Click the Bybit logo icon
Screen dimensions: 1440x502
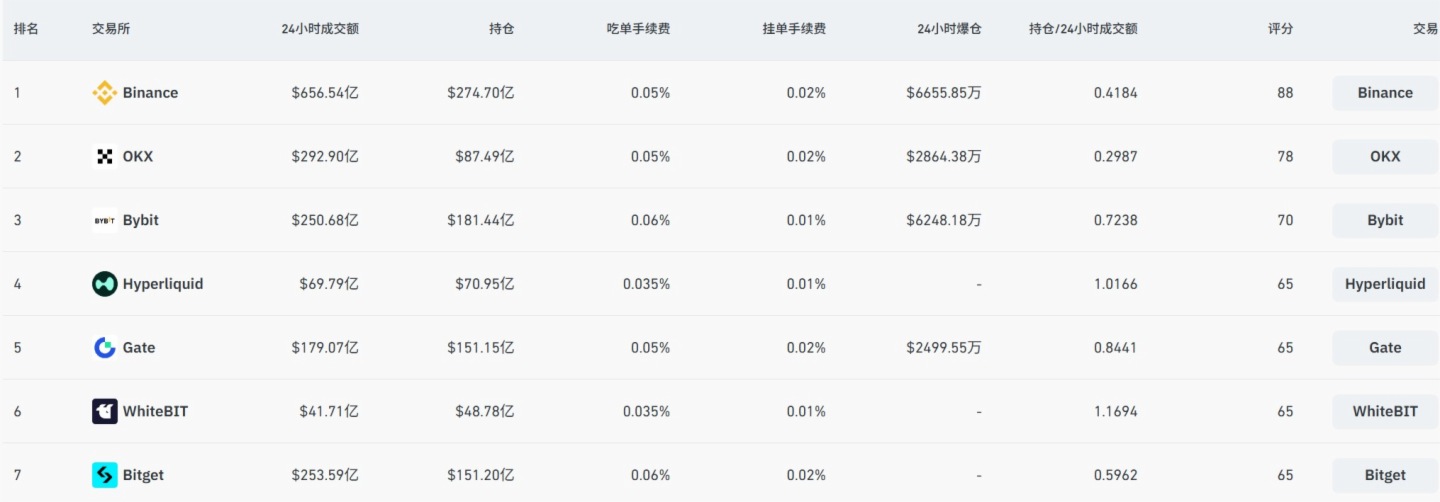click(x=104, y=221)
